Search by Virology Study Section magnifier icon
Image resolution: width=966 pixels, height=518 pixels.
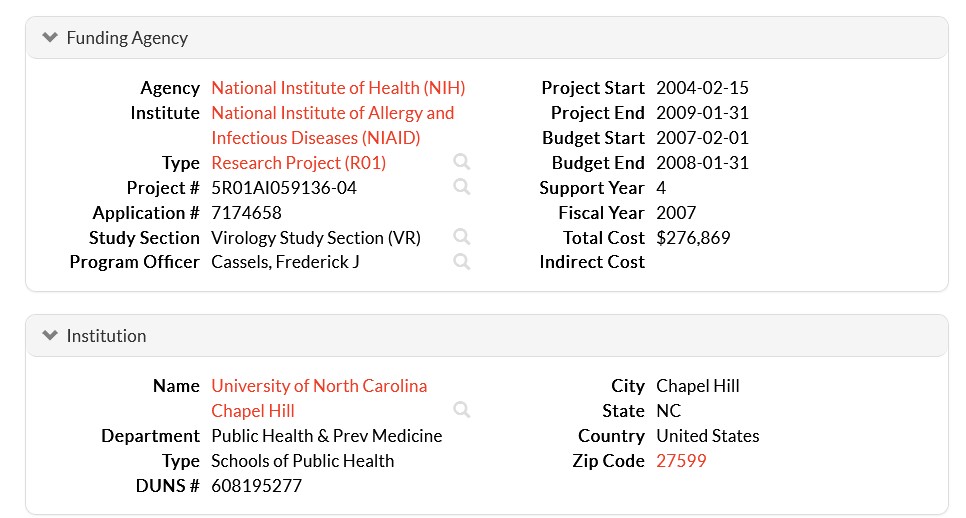coord(461,237)
